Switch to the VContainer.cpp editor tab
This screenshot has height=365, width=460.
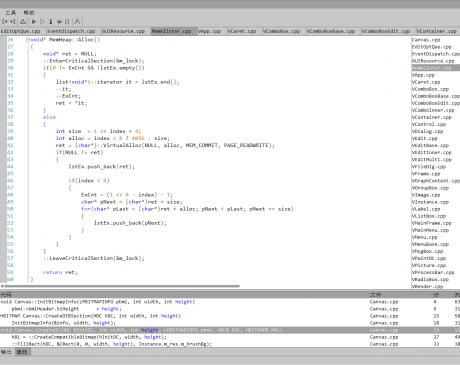(437, 31)
